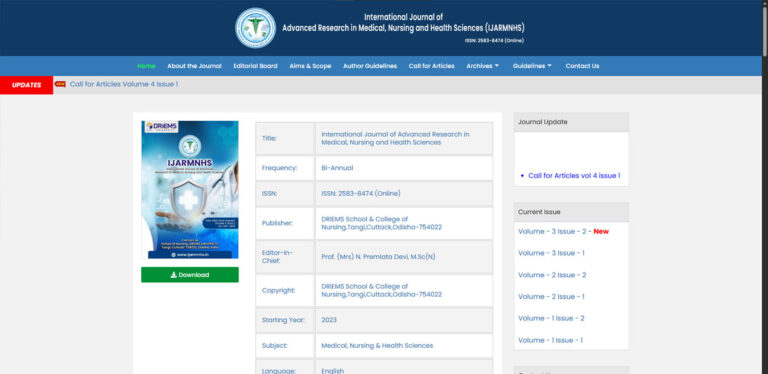Click the Starting Year 2023 value
768x374 pixels.
point(329,320)
